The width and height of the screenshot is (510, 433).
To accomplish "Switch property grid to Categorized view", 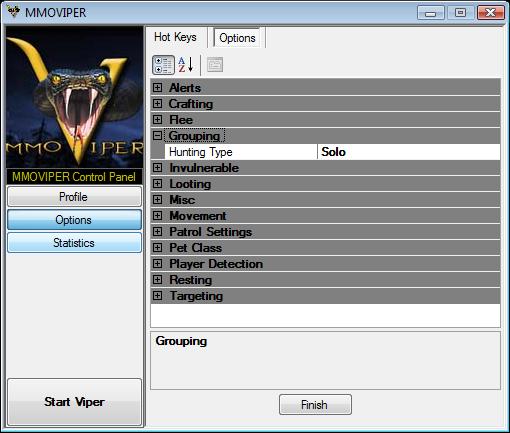I will coord(163,65).
